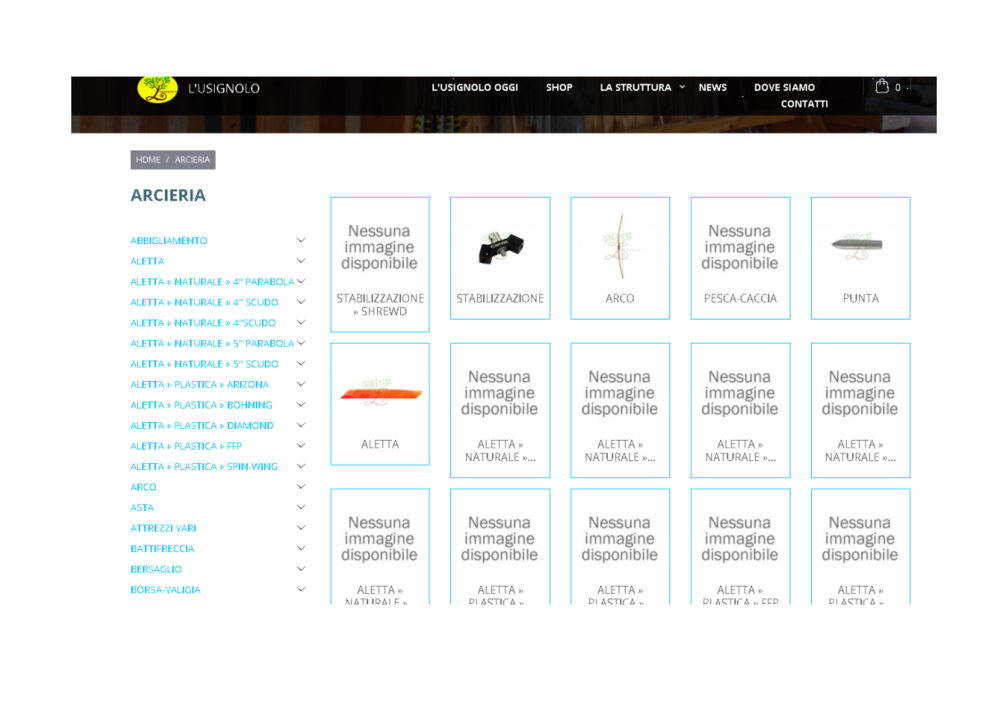The width and height of the screenshot is (1000, 706).
Task: Click the PESCA-CACCIA label text
Action: (x=740, y=298)
